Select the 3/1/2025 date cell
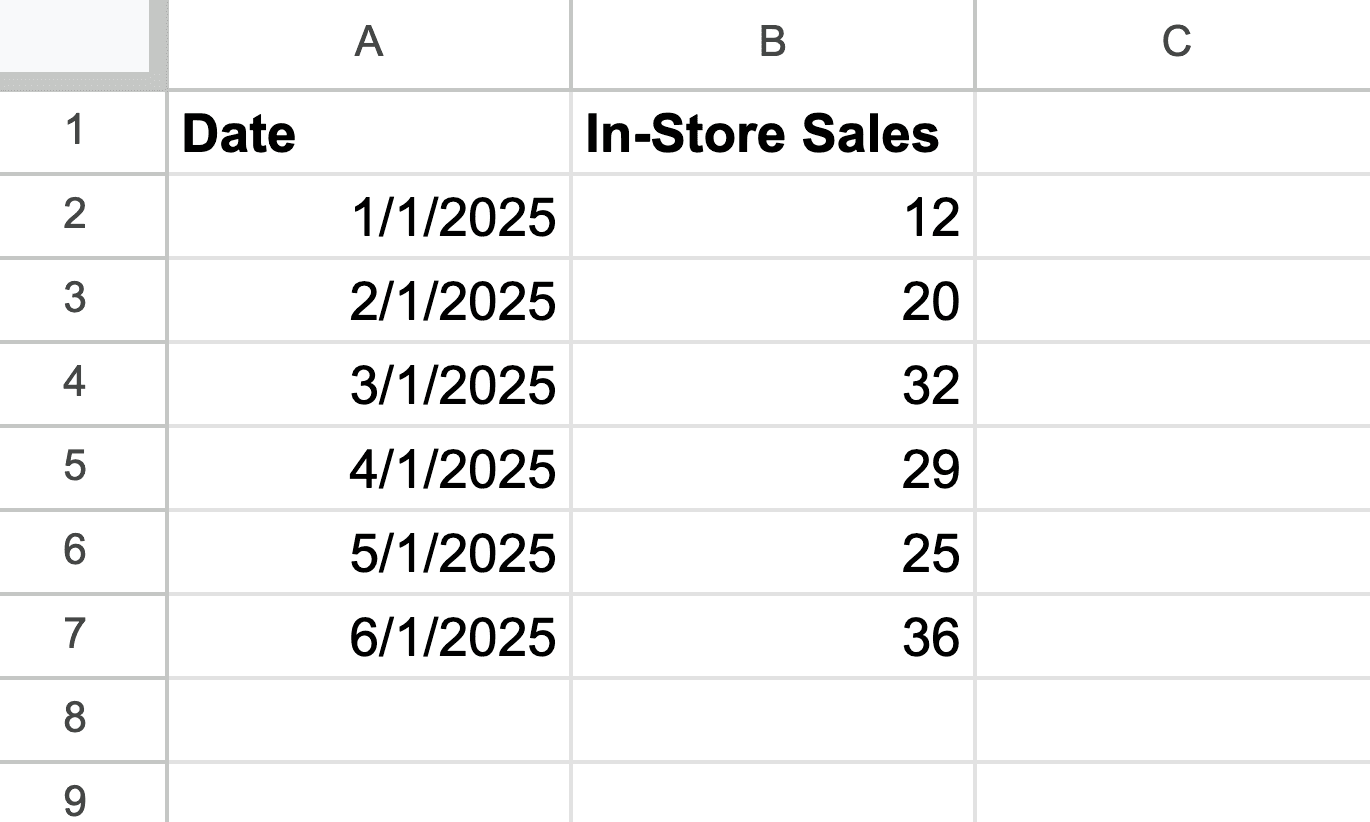This screenshot has height=822, width=1370. click(x=369, y=385)
